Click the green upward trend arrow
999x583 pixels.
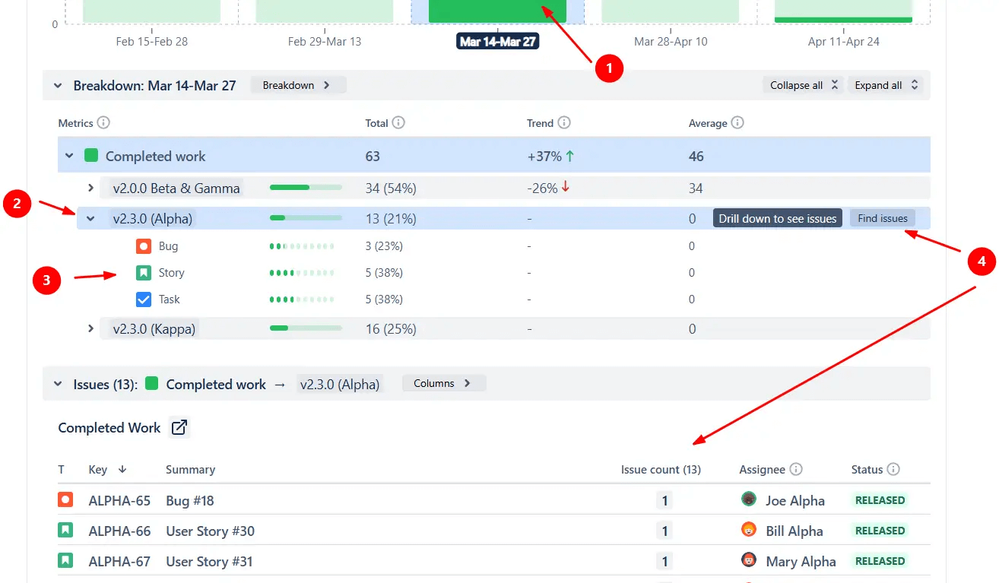(570, 155)
